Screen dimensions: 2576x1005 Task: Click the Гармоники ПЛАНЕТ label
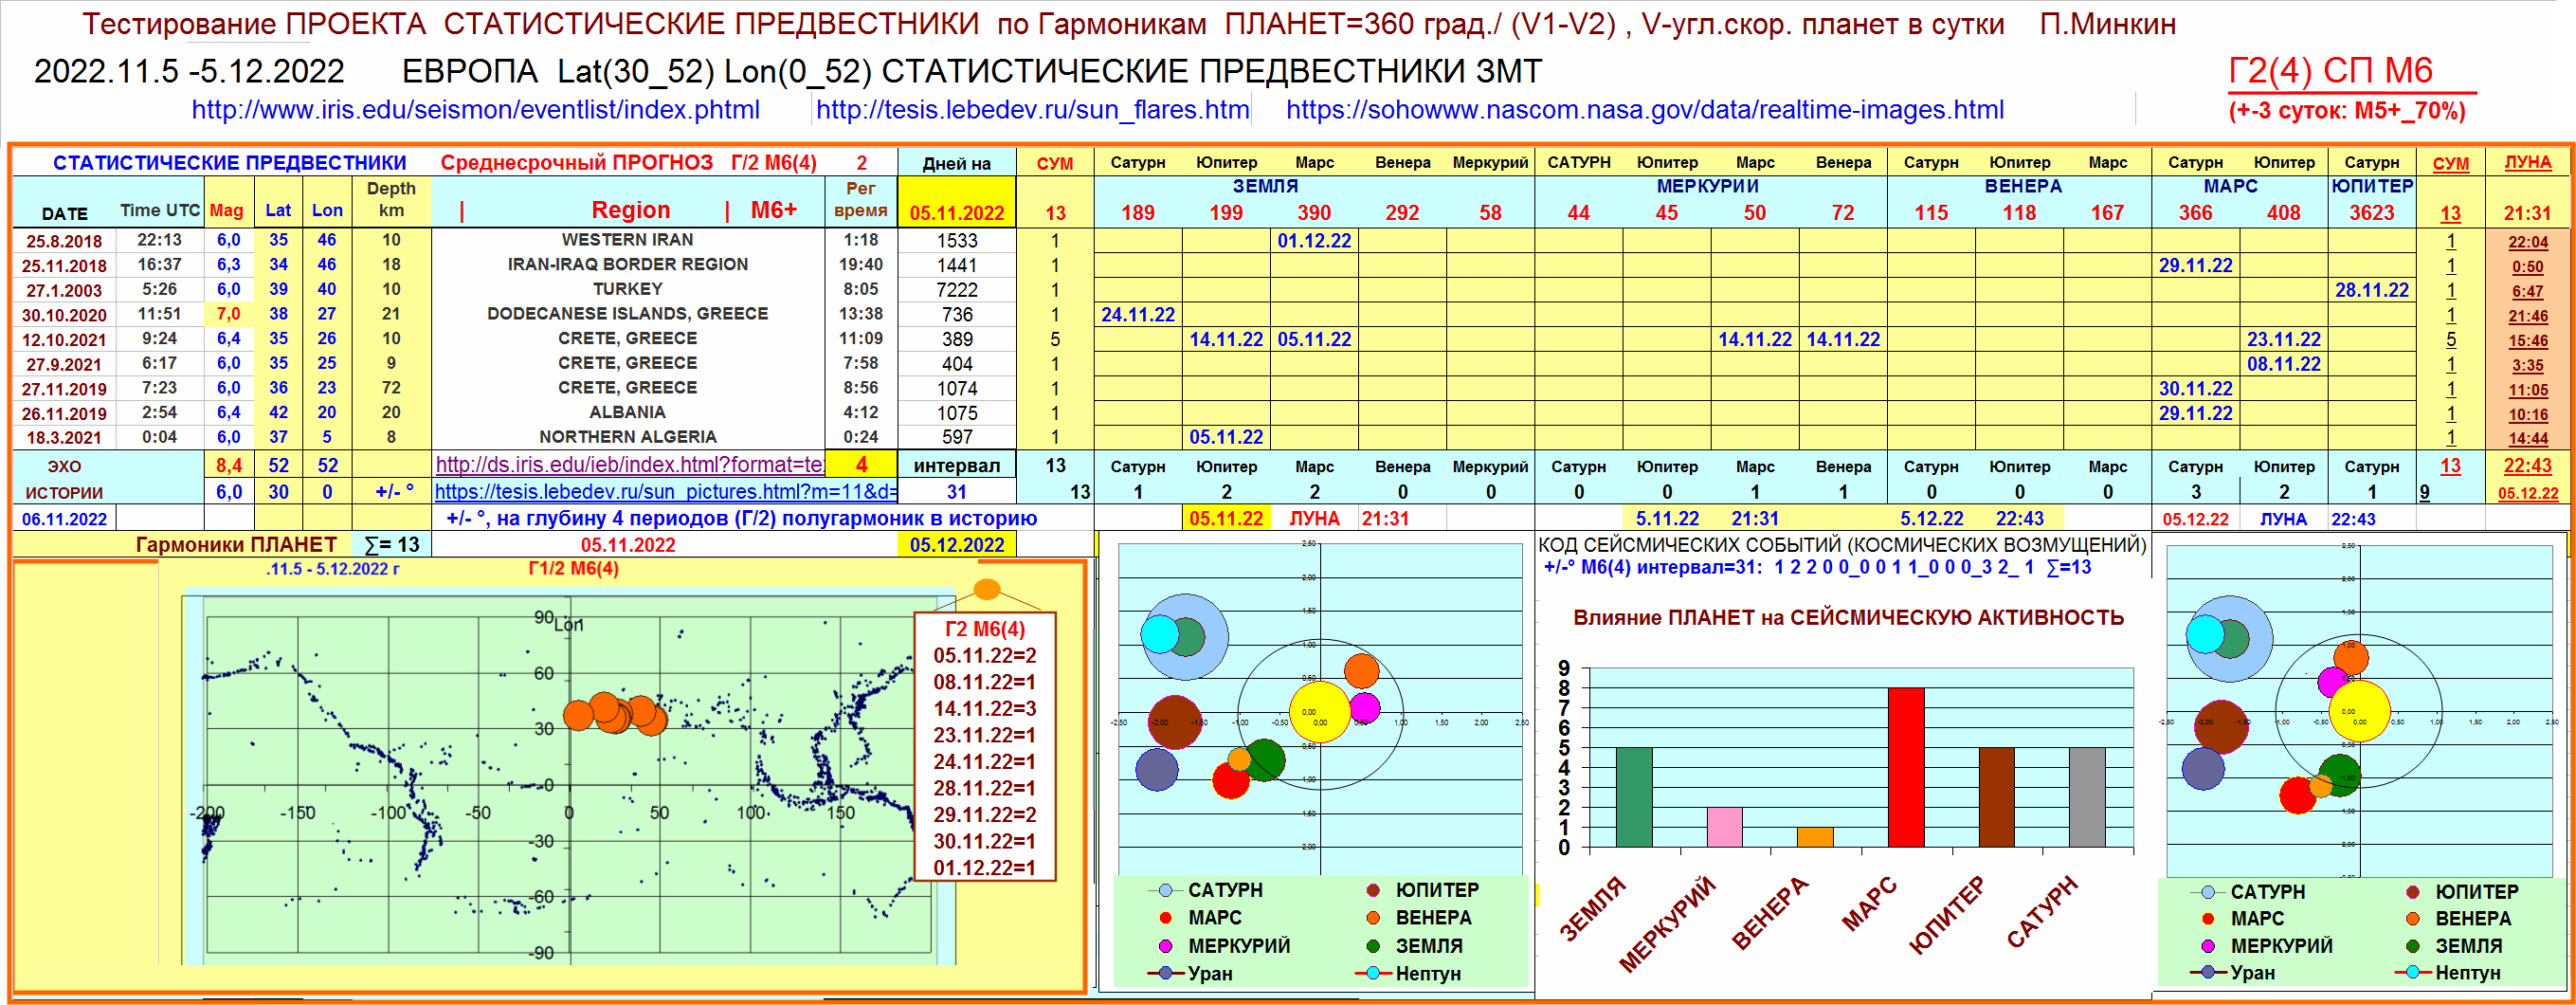[236, 545]
